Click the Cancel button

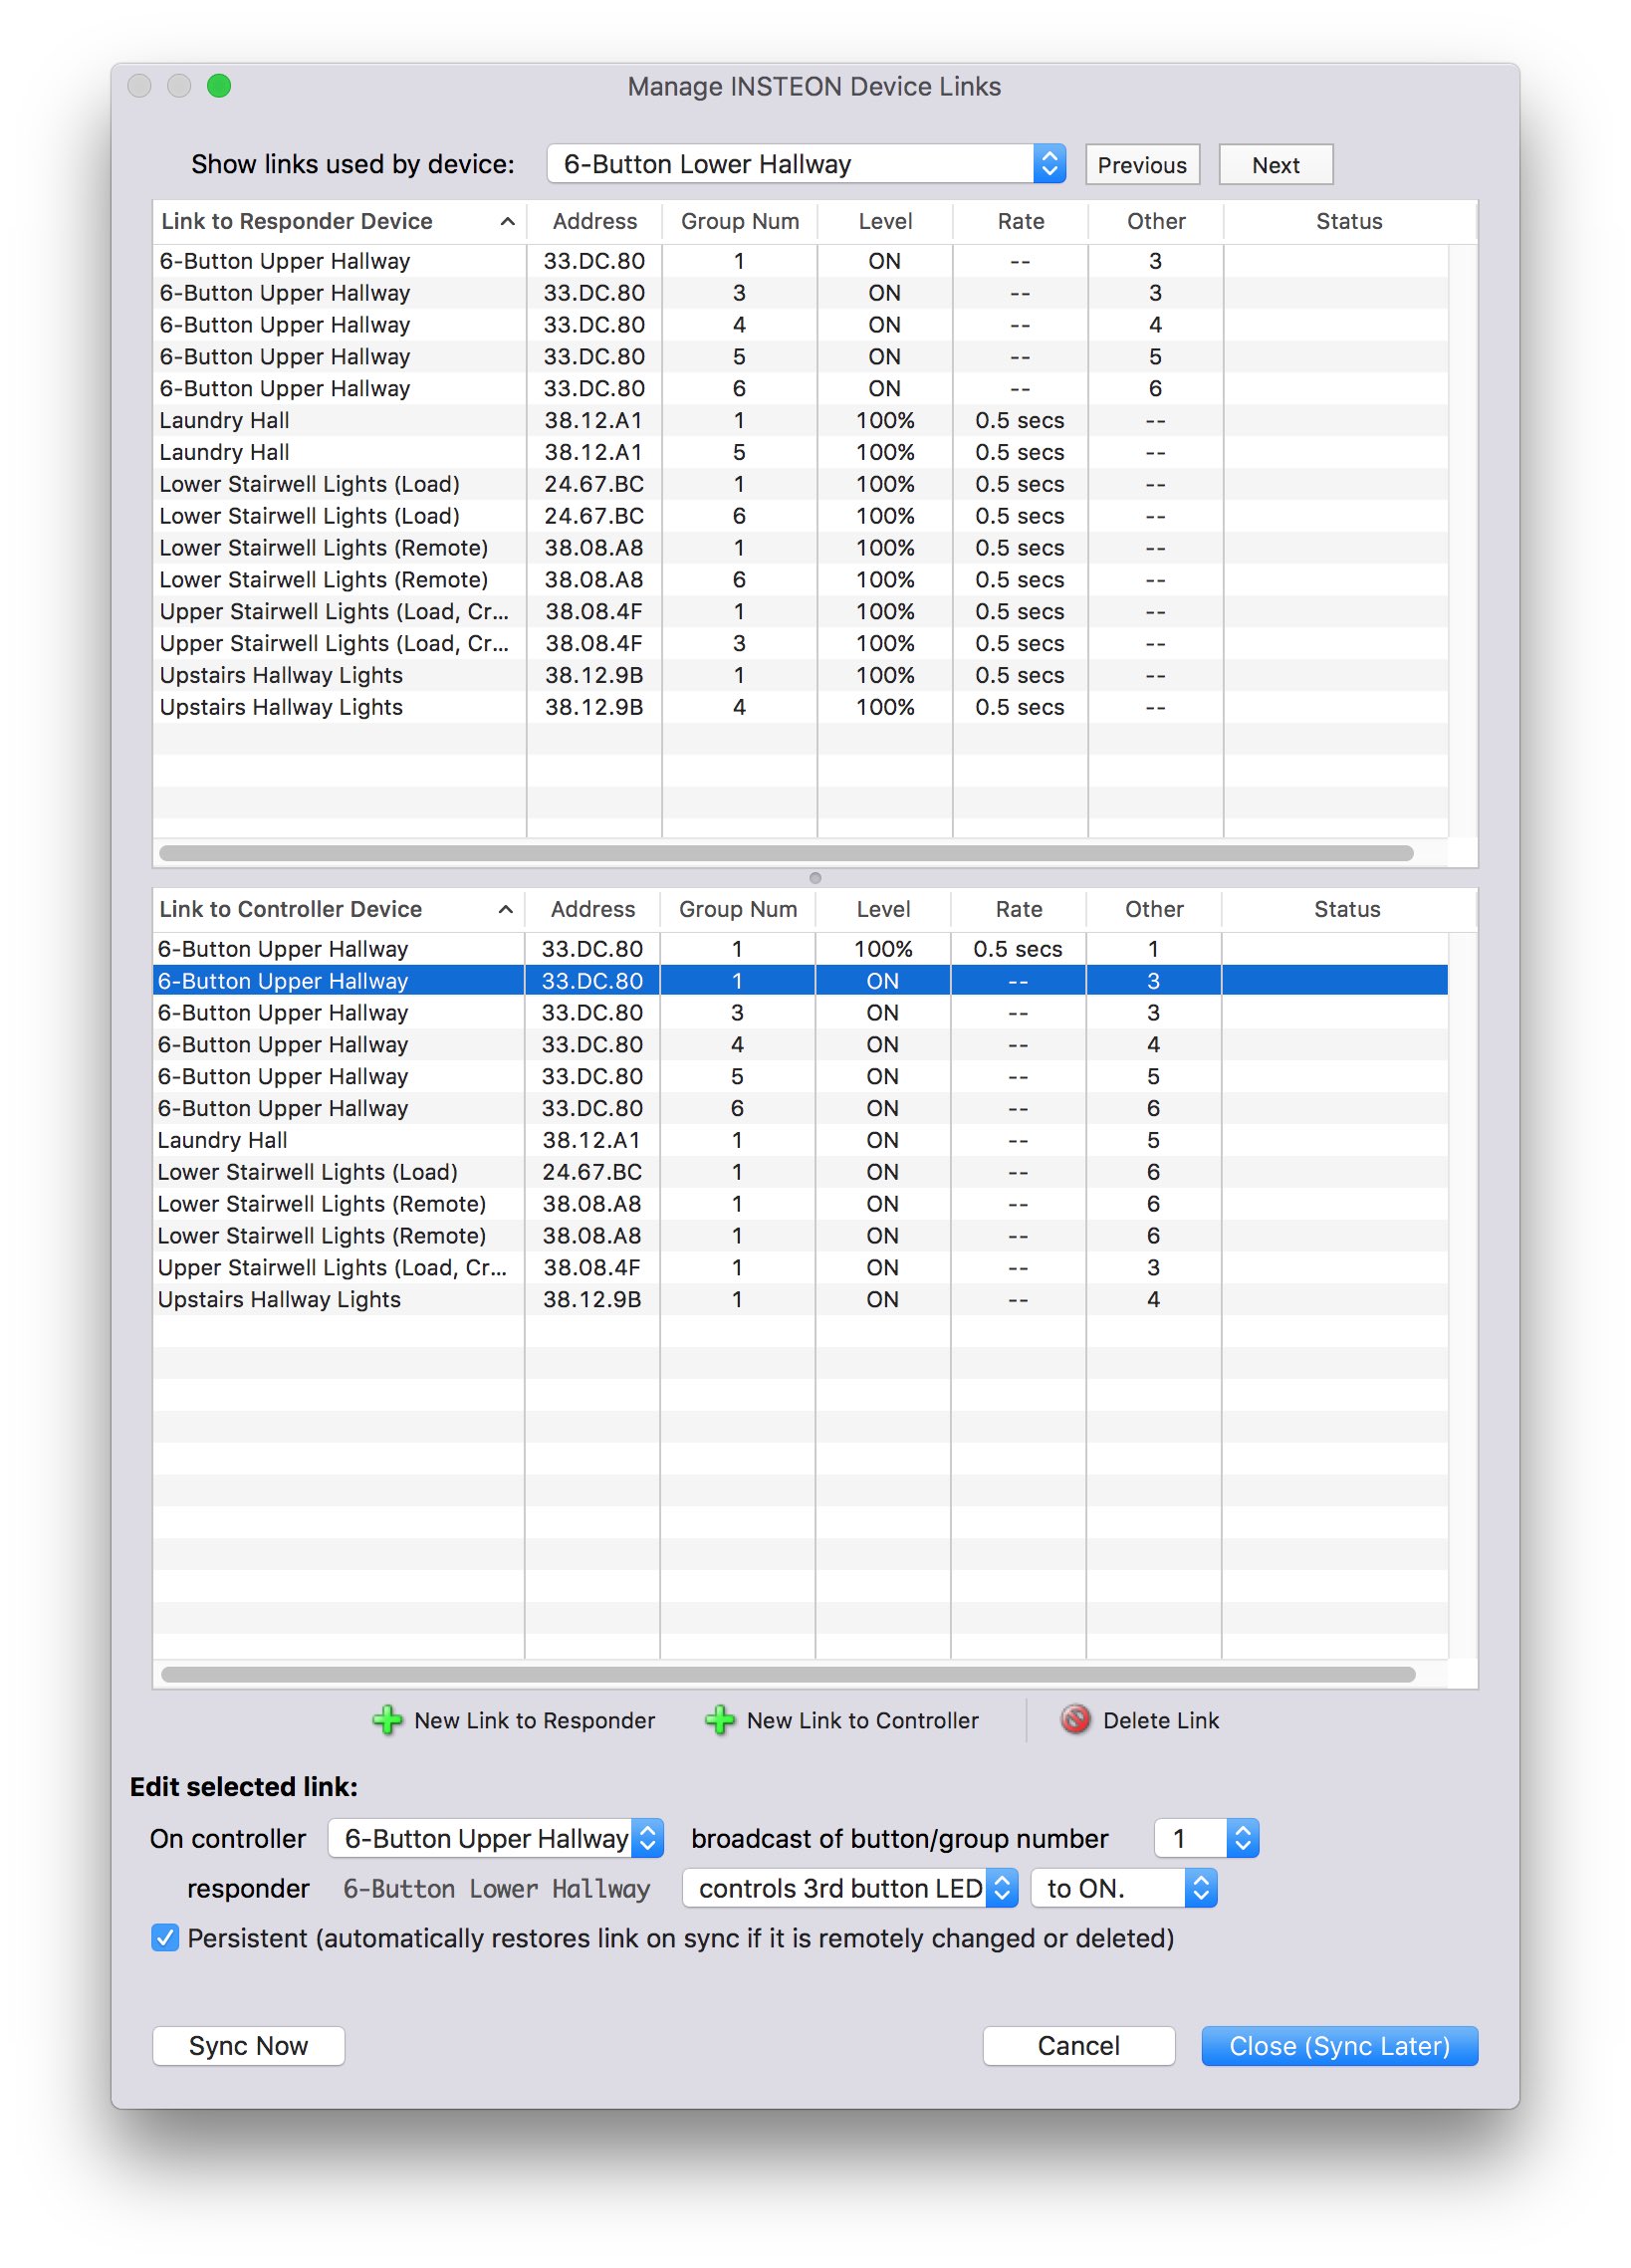(x=1079, y=2046)
